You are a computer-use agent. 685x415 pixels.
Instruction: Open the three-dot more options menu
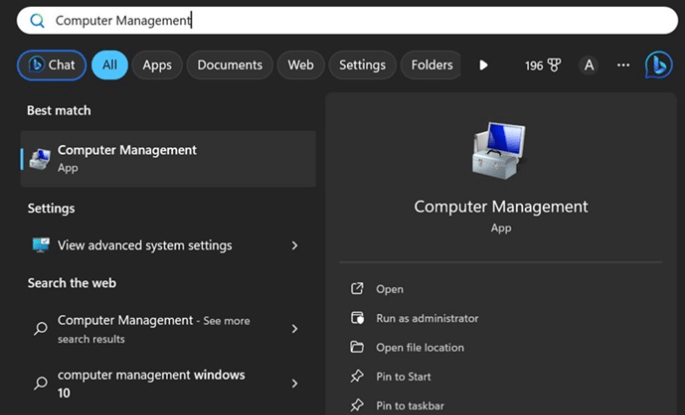tap(624, 65)
